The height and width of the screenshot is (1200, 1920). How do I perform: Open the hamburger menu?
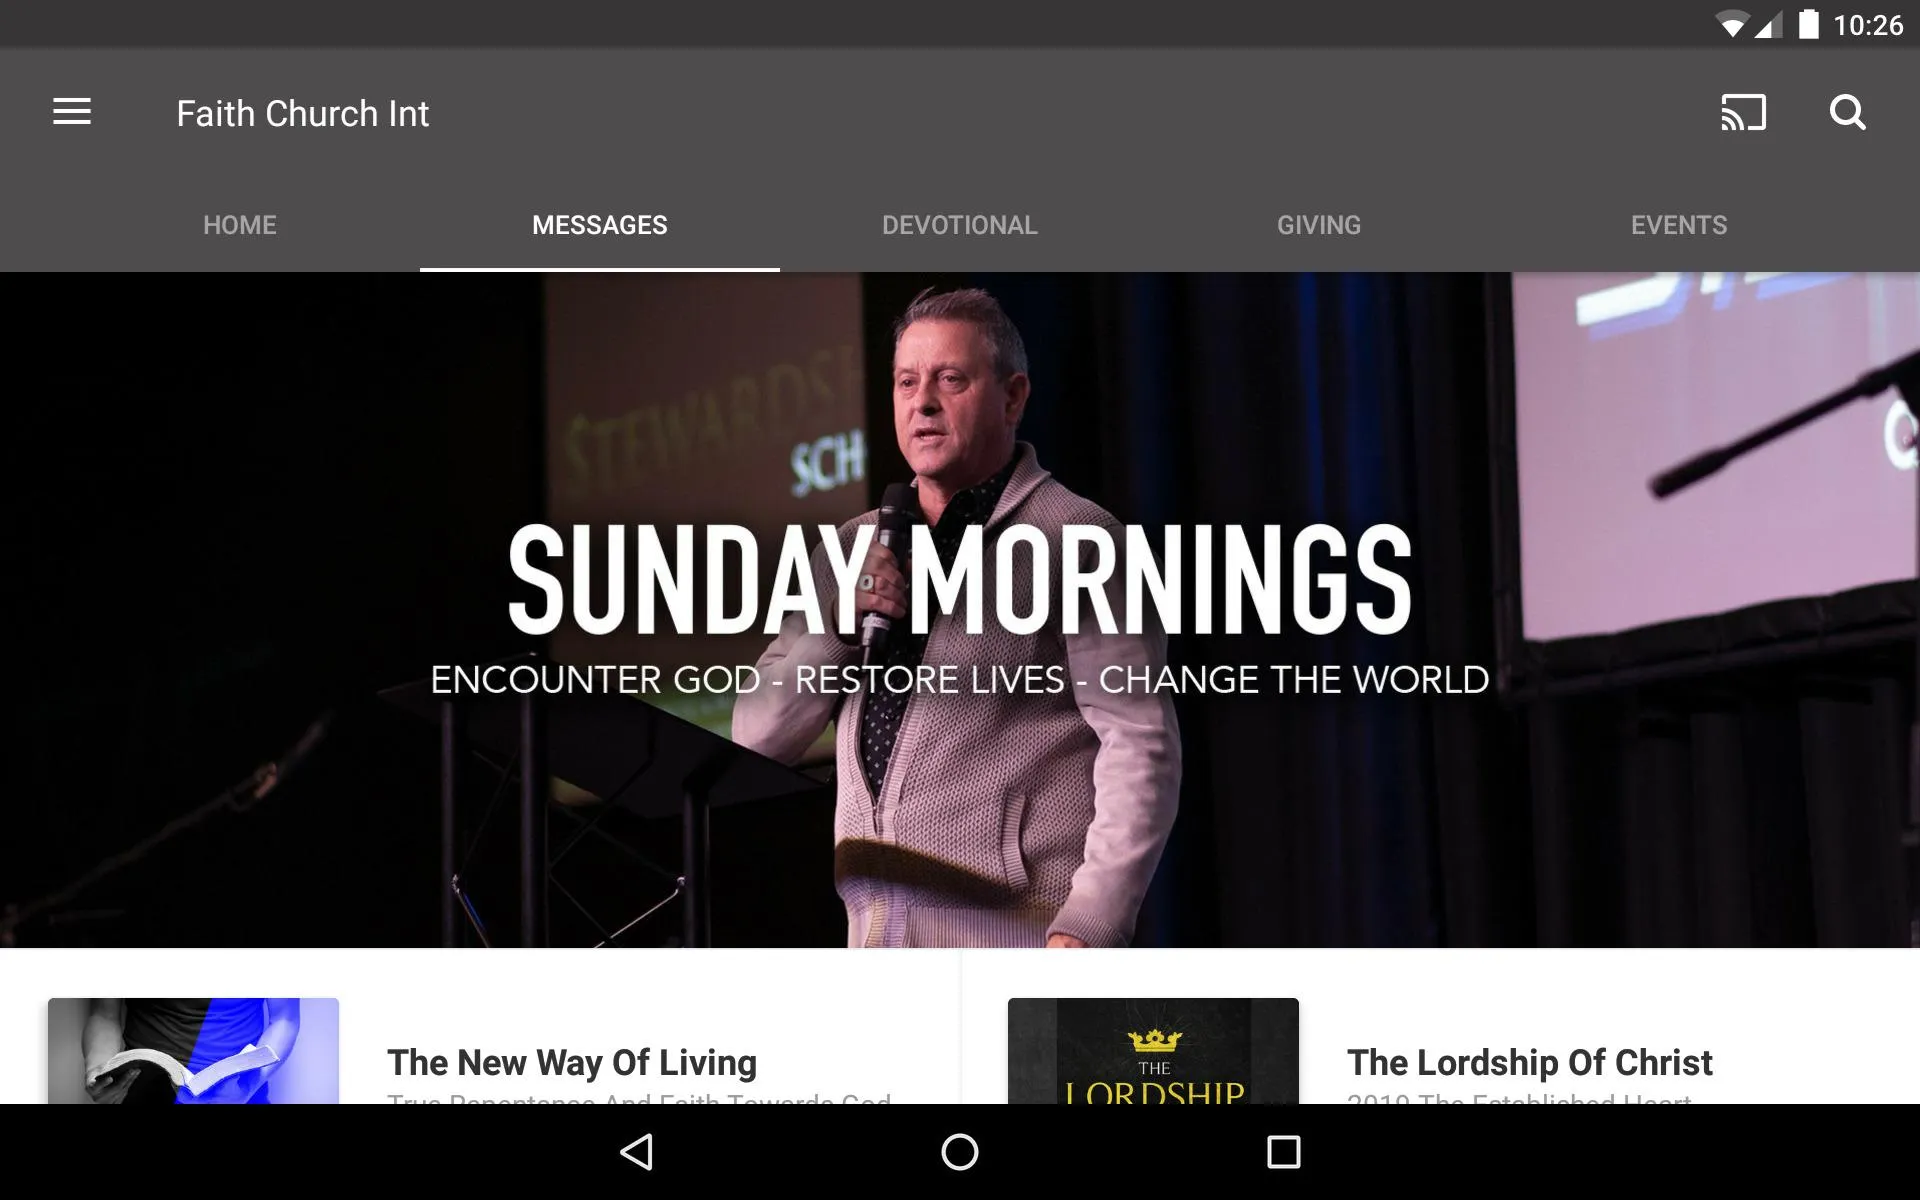pos(72,113)
